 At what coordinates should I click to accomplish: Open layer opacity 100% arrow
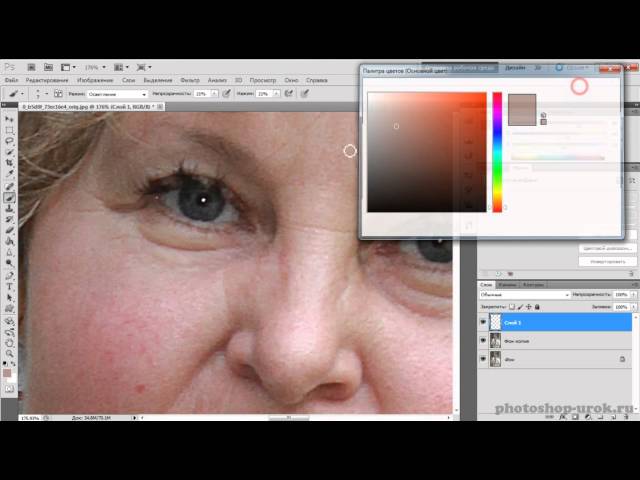pos(633,294)
